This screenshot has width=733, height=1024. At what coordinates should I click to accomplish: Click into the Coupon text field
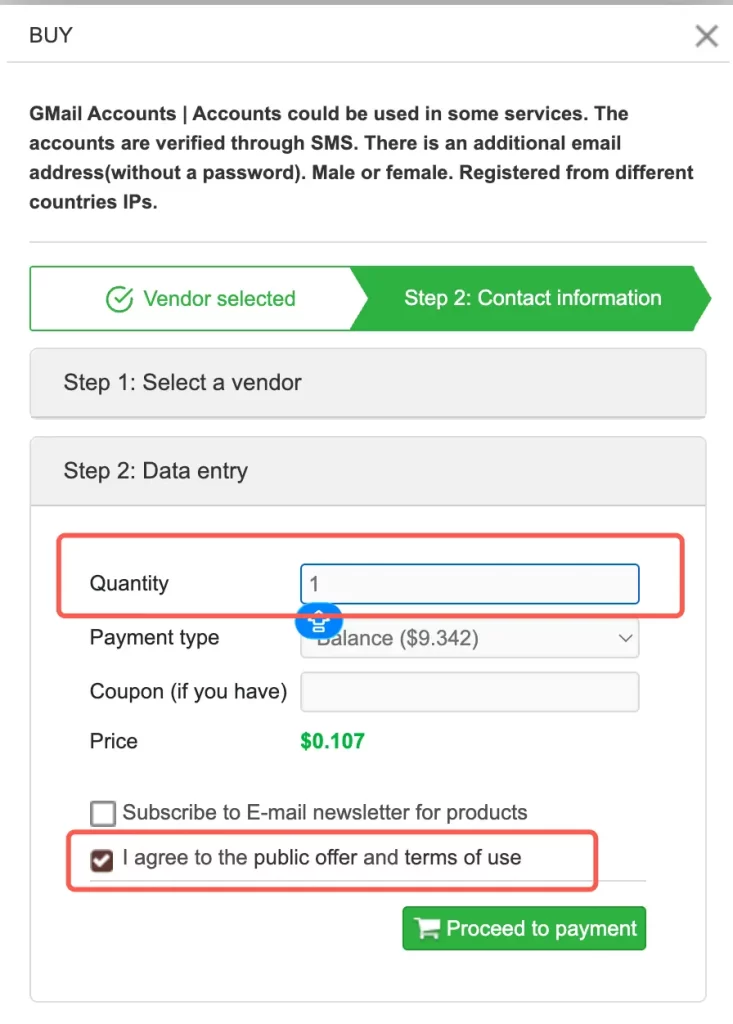(469, 691)
